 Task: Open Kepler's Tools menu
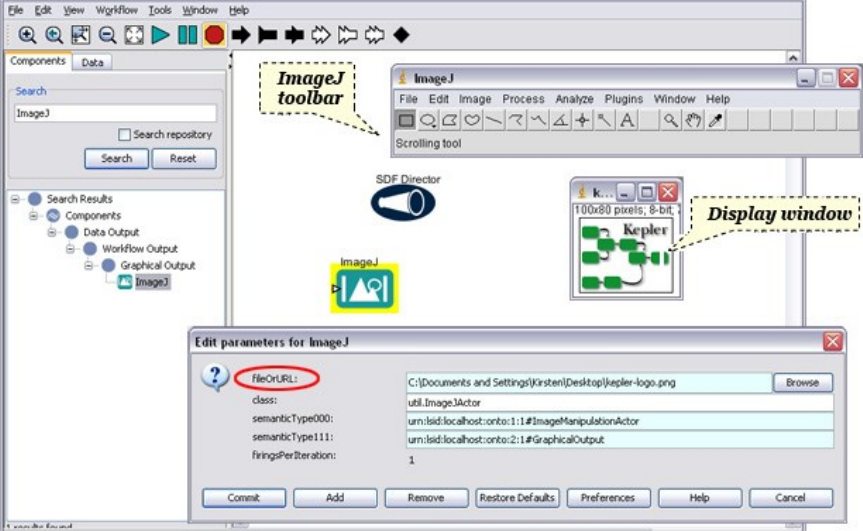pos(160,10)
